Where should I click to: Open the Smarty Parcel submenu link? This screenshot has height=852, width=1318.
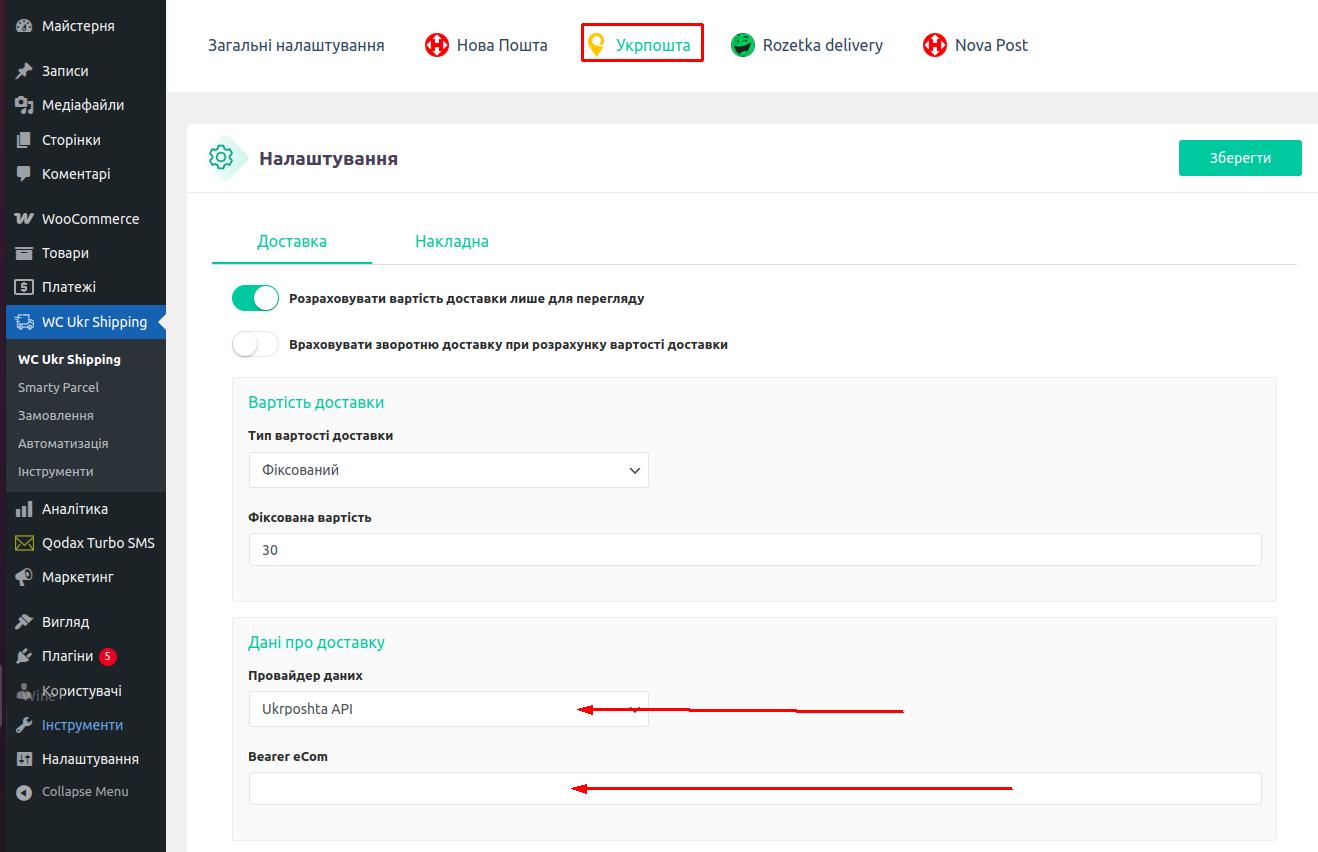coord(58,387)
